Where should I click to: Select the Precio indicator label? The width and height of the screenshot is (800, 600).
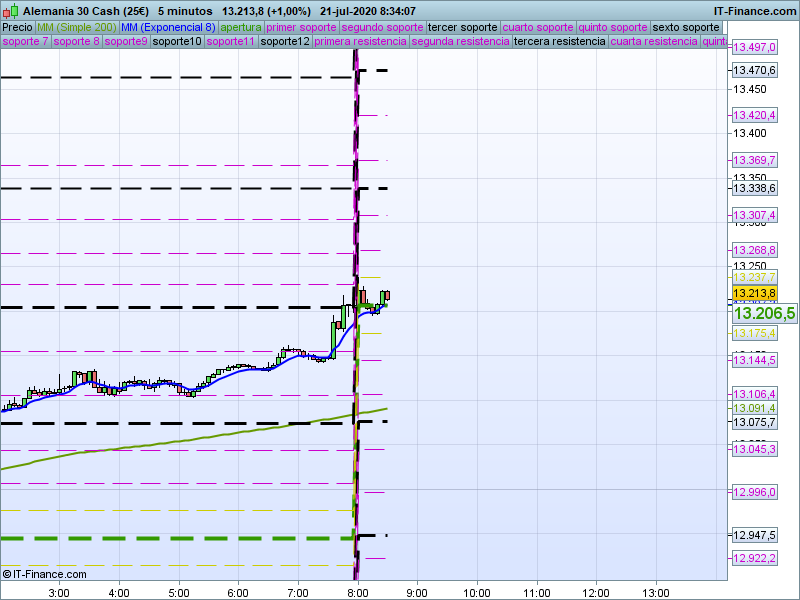click(17, 27)
